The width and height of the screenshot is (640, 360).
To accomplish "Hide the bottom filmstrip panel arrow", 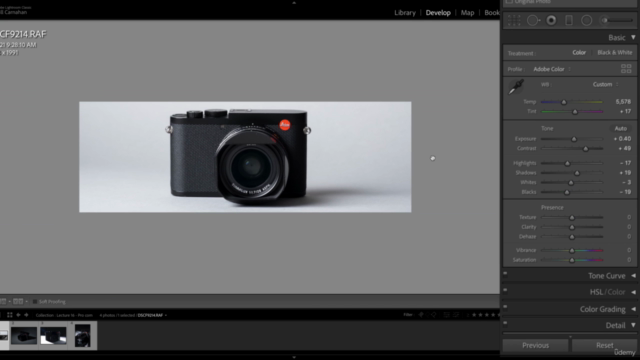I will pos(294,357).
